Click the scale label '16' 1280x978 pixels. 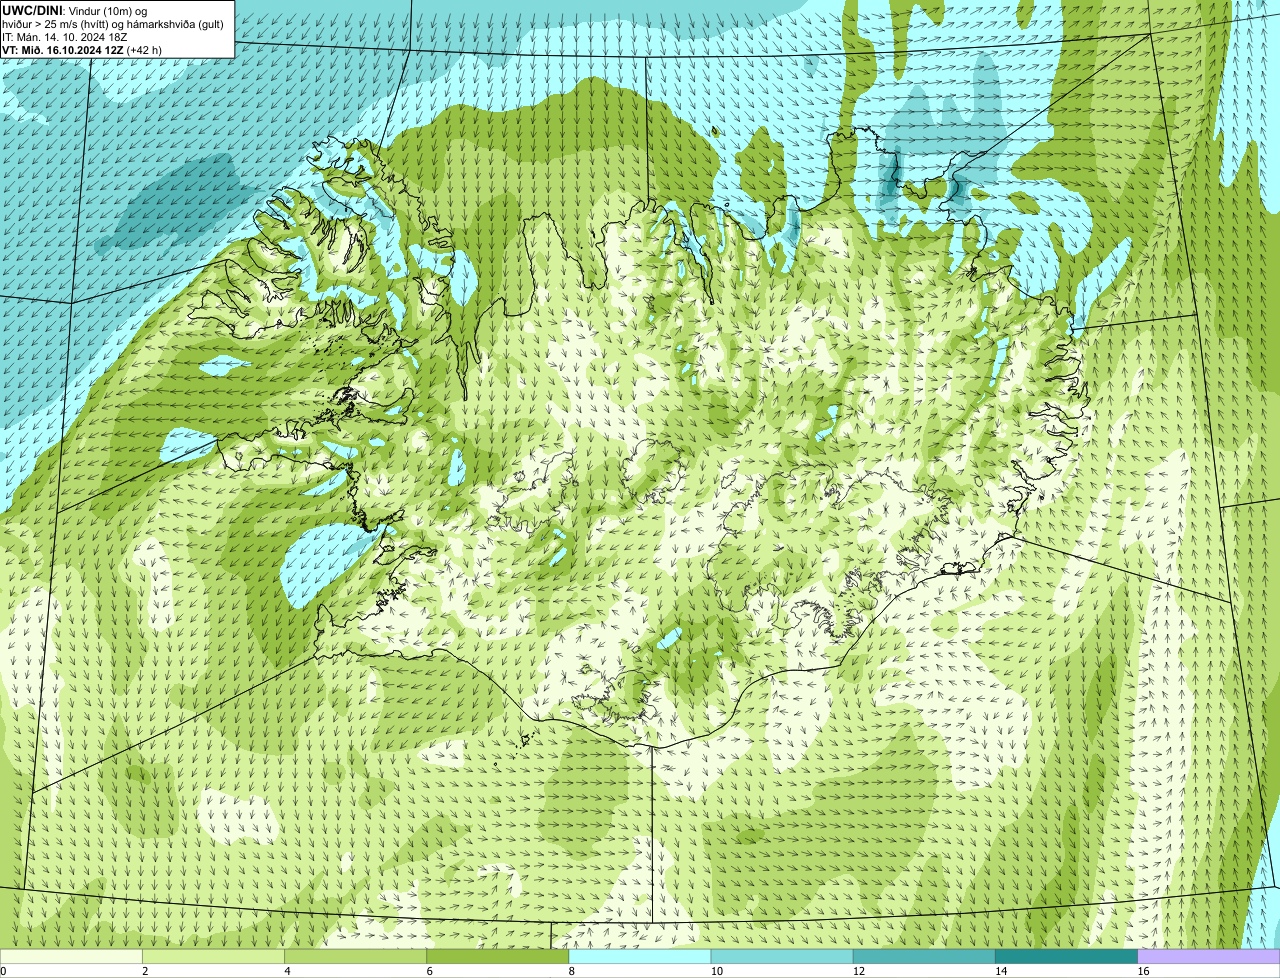1144,971
